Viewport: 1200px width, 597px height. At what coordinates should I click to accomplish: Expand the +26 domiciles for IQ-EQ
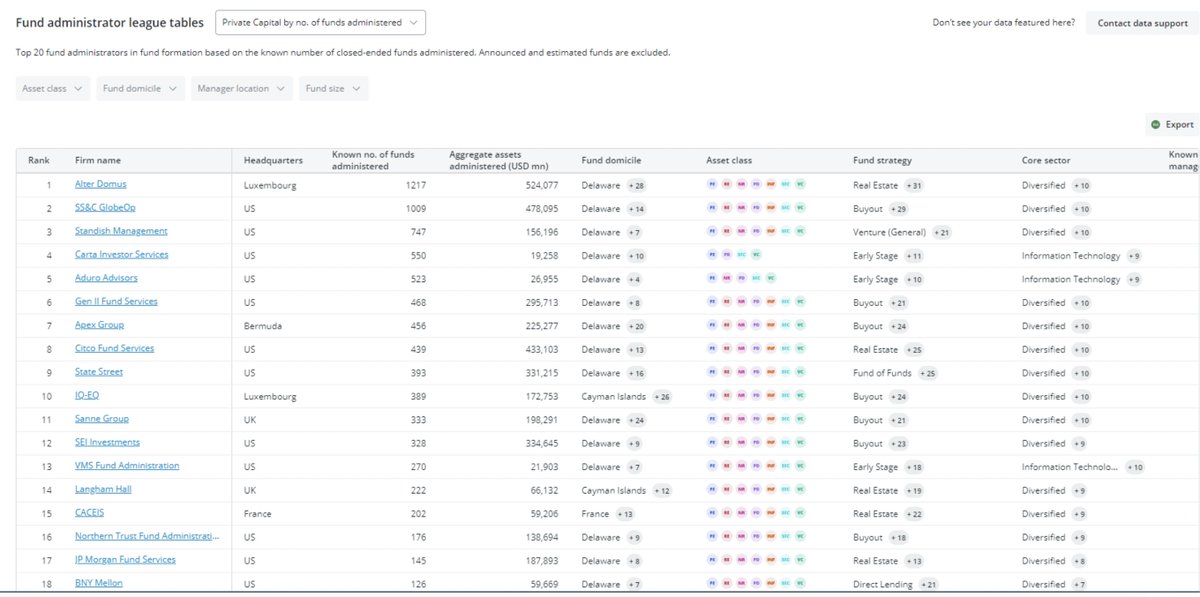click(662, 397)
